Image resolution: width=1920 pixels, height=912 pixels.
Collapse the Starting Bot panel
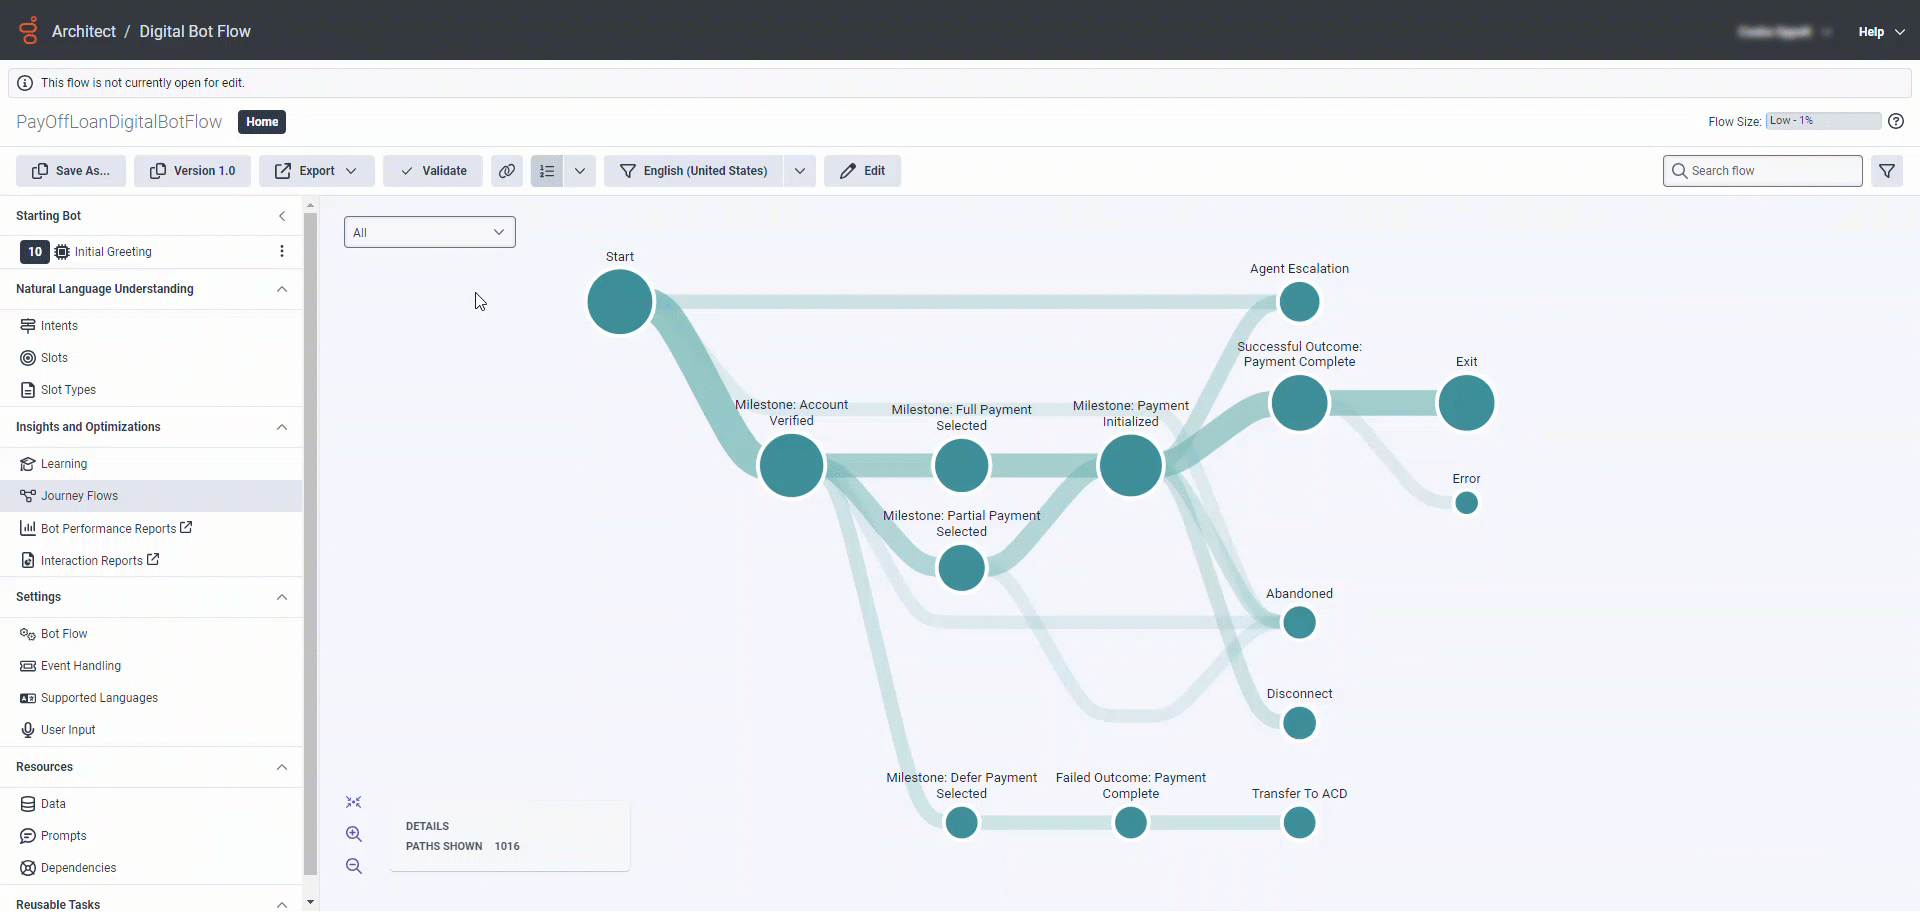click(x=282, y=215)
